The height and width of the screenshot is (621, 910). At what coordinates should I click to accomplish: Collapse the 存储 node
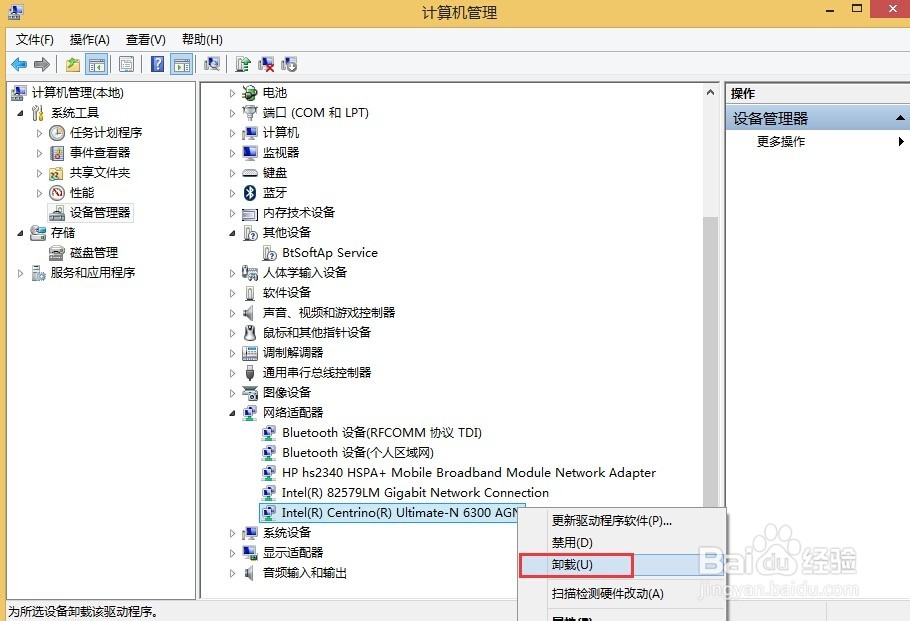click(x=20, y=233)
